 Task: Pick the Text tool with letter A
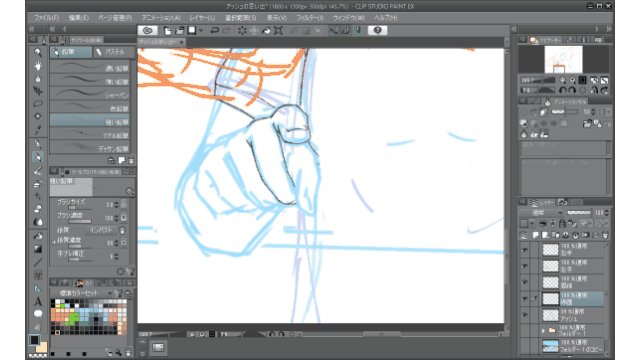[x=38, y=301]
